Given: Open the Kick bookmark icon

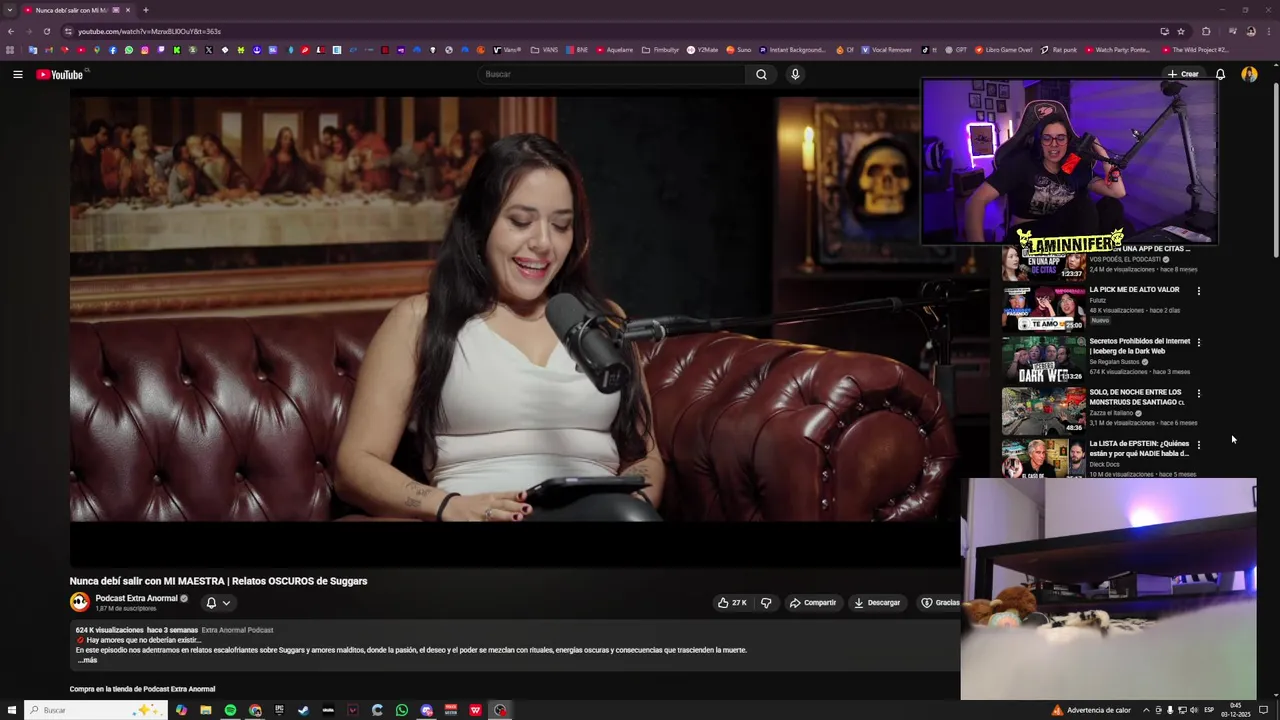Looking at the screenshot, I should (x=177, y=50).
